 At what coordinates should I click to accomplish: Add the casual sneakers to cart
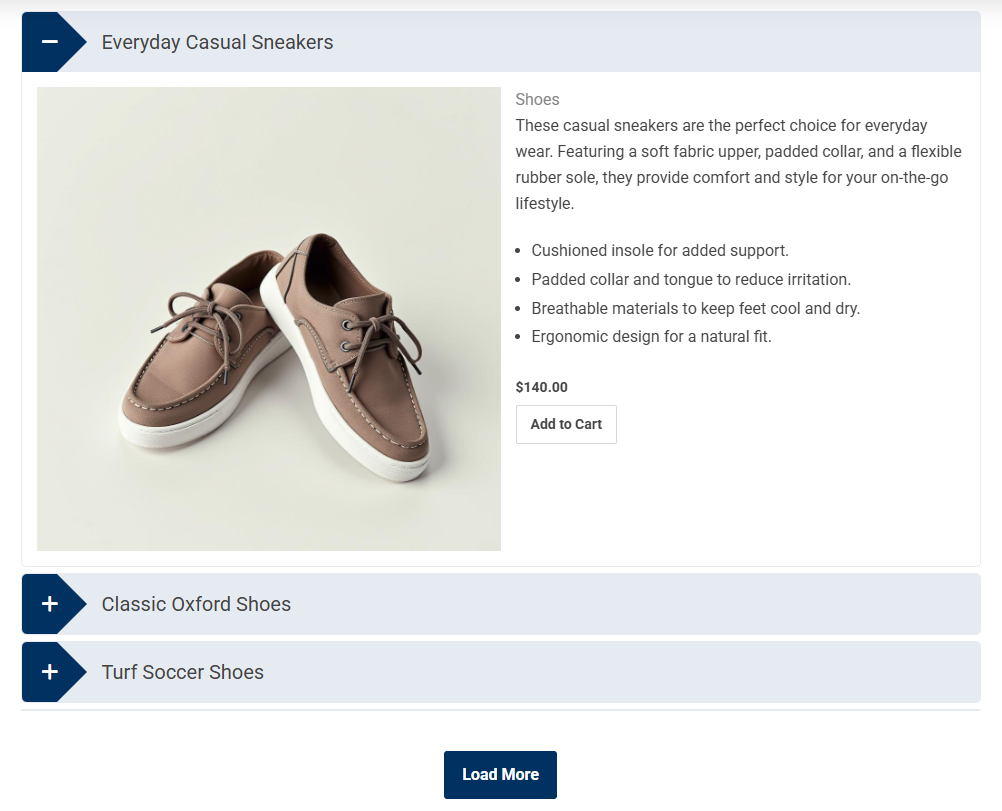click(566, 424)
